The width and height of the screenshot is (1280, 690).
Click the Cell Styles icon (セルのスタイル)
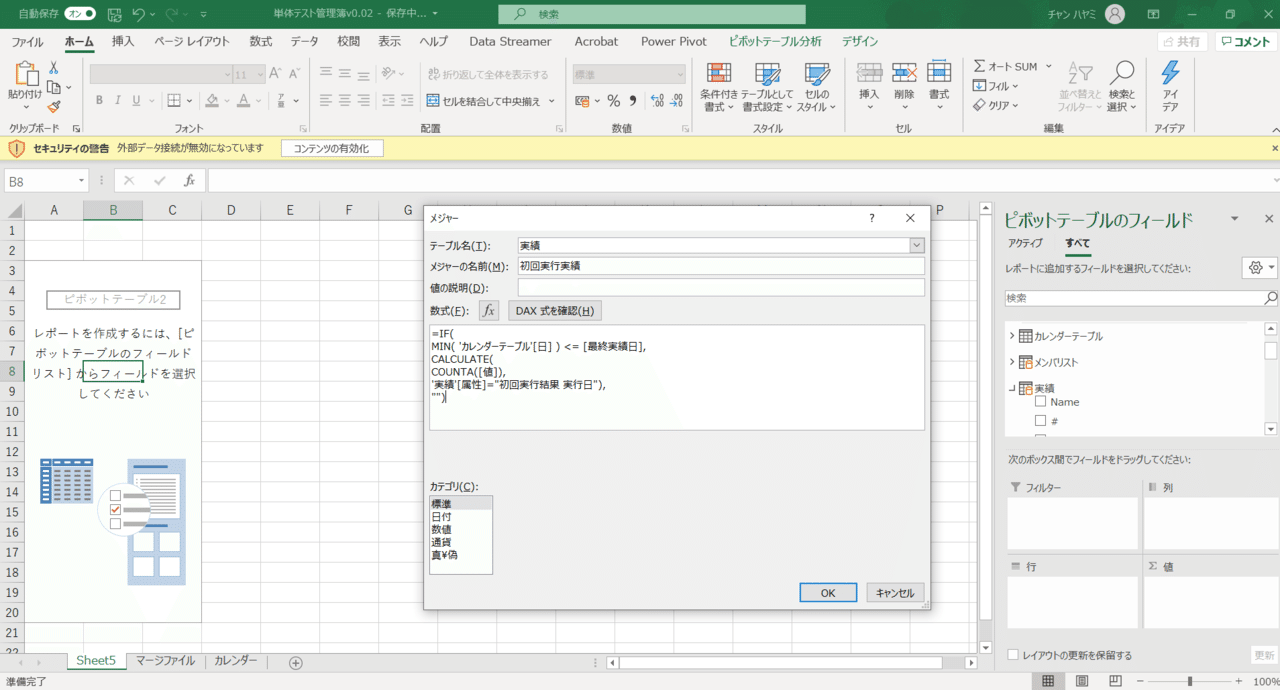(x=817, y=73)
